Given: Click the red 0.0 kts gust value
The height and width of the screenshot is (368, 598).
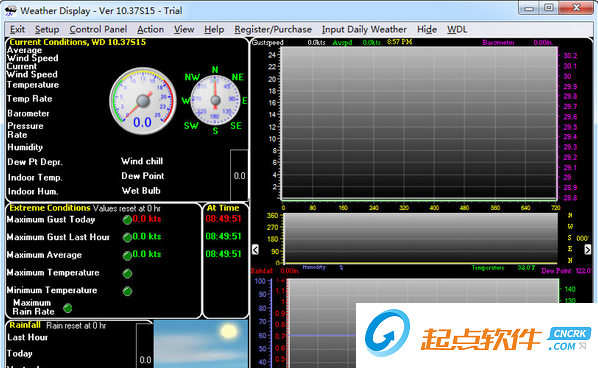Looking at the screenshot, I should tap(147, 219).
